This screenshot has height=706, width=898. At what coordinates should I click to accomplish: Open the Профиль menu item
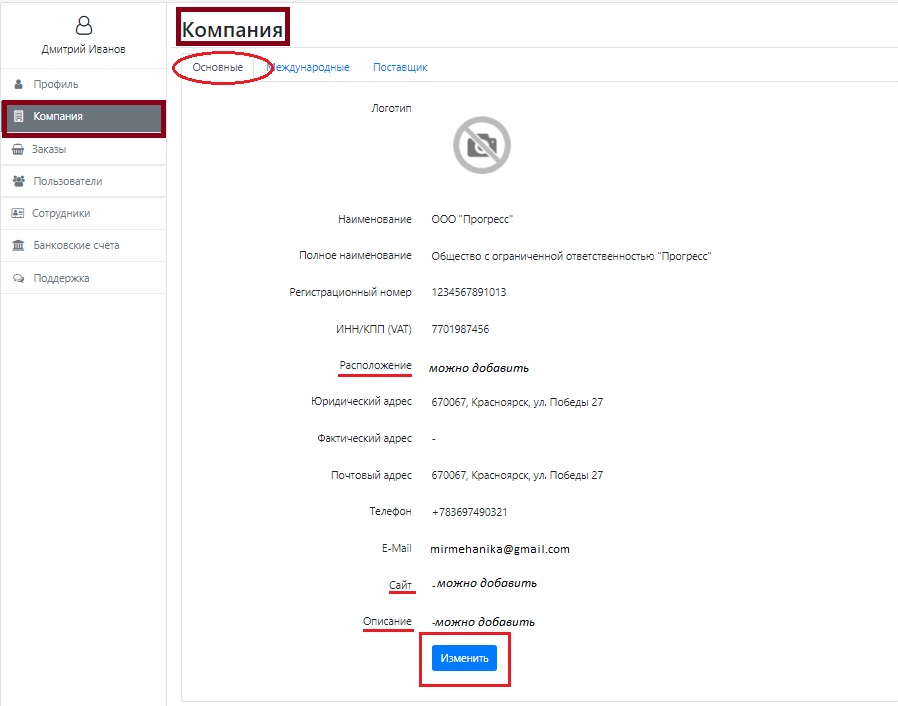[84, 84]
